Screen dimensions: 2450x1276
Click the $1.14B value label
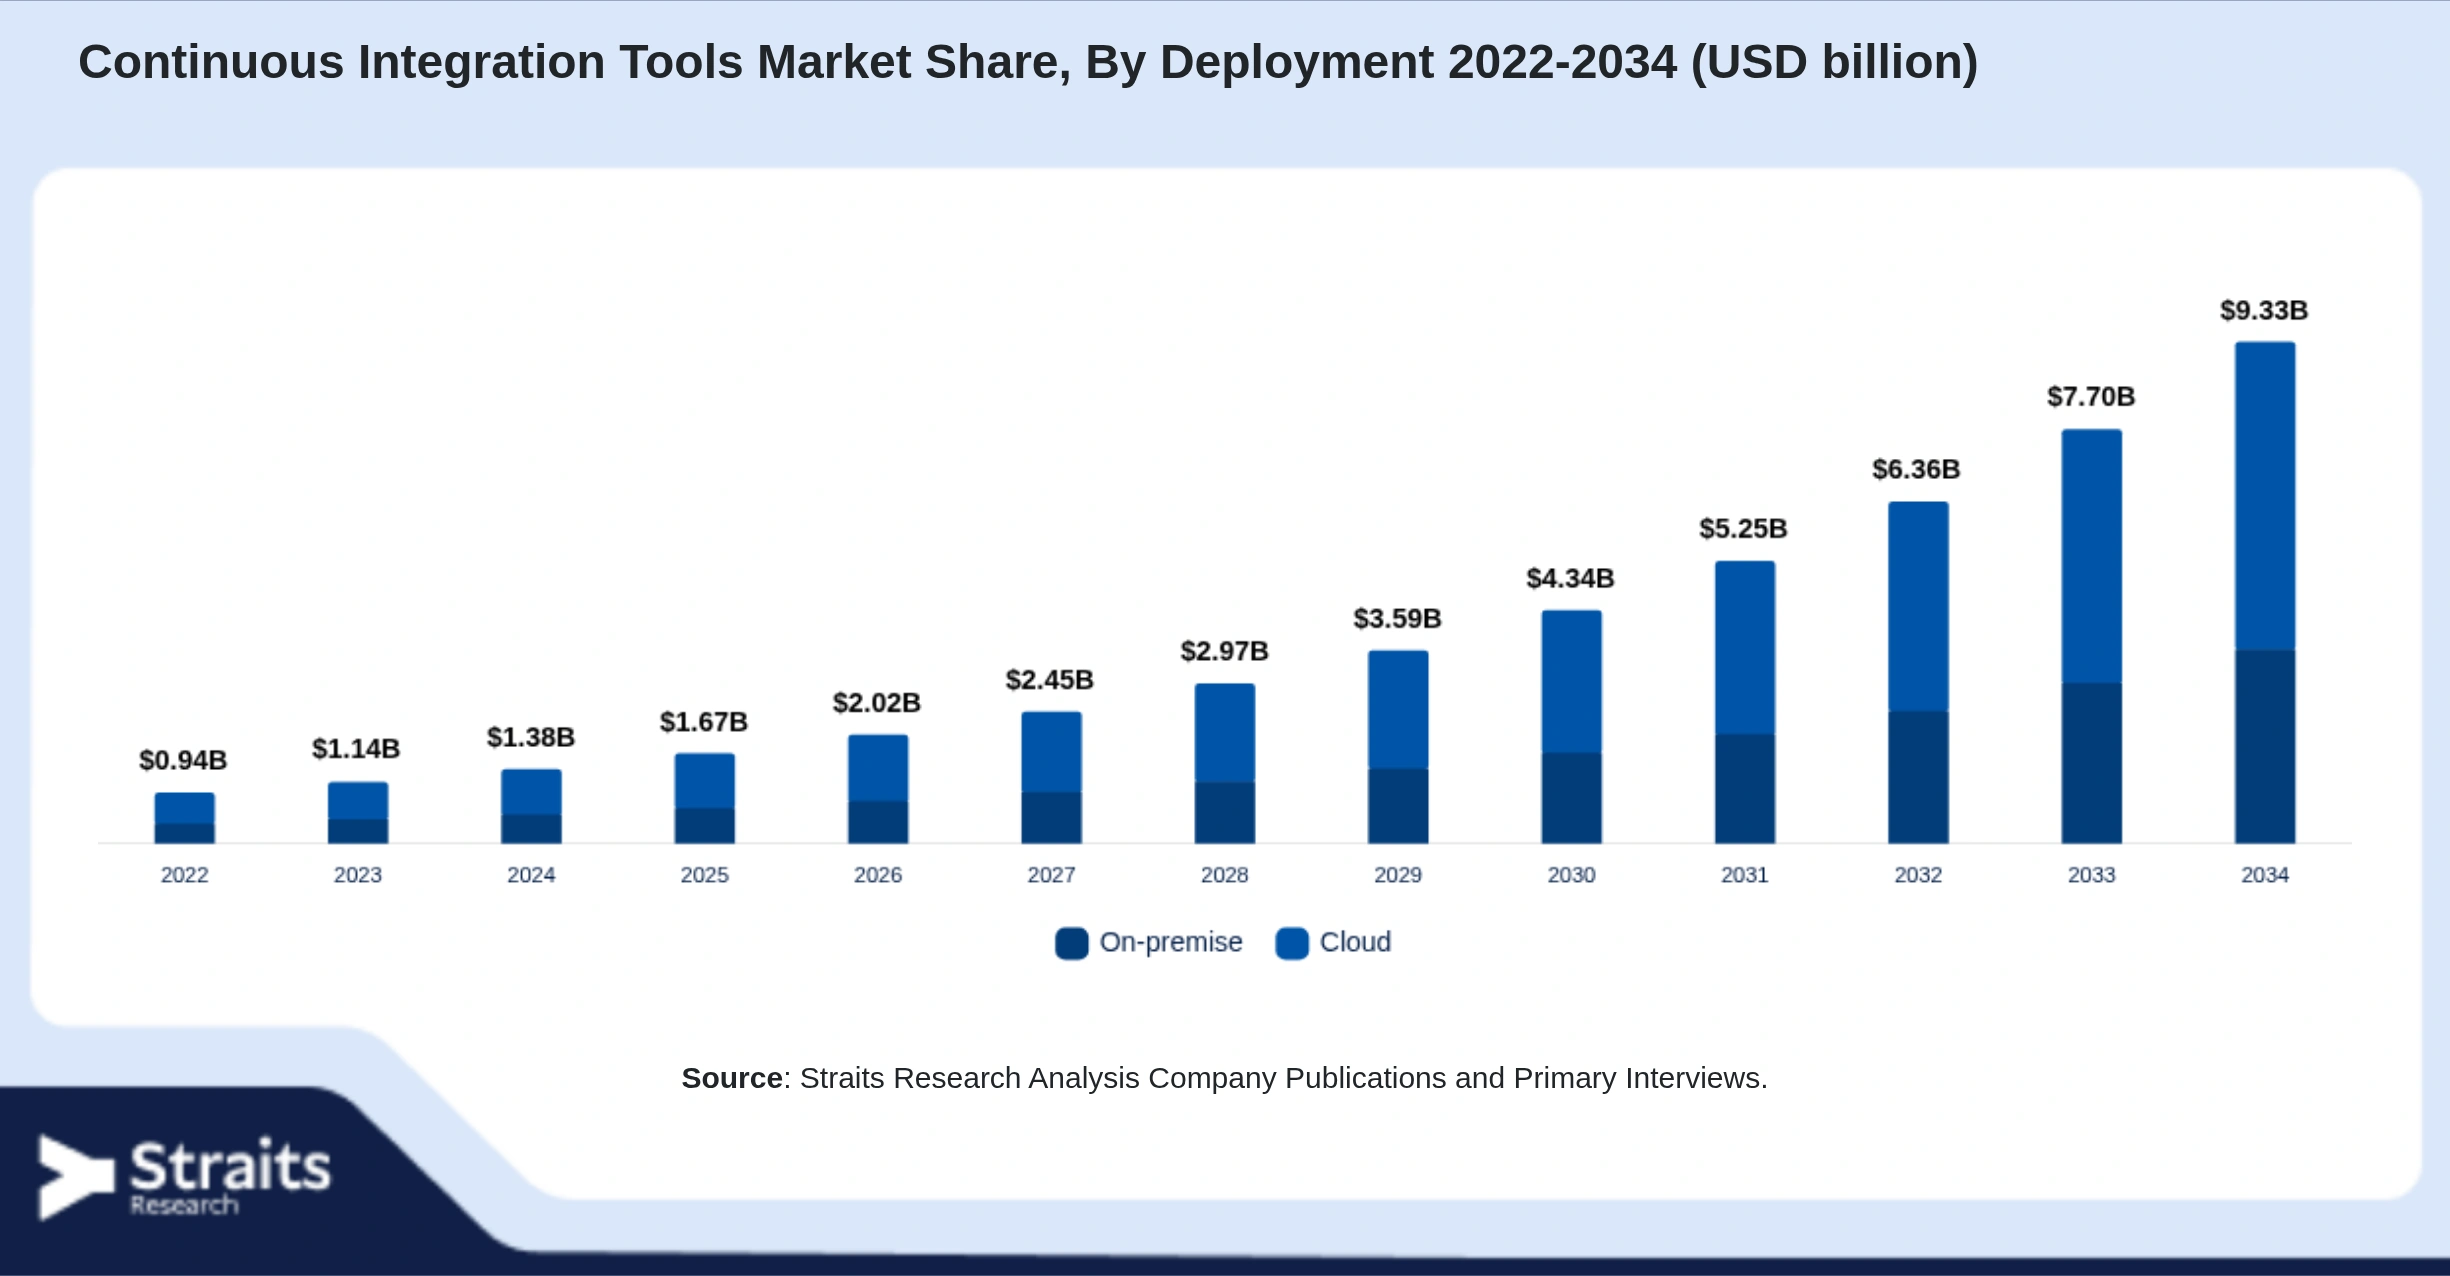356,749
